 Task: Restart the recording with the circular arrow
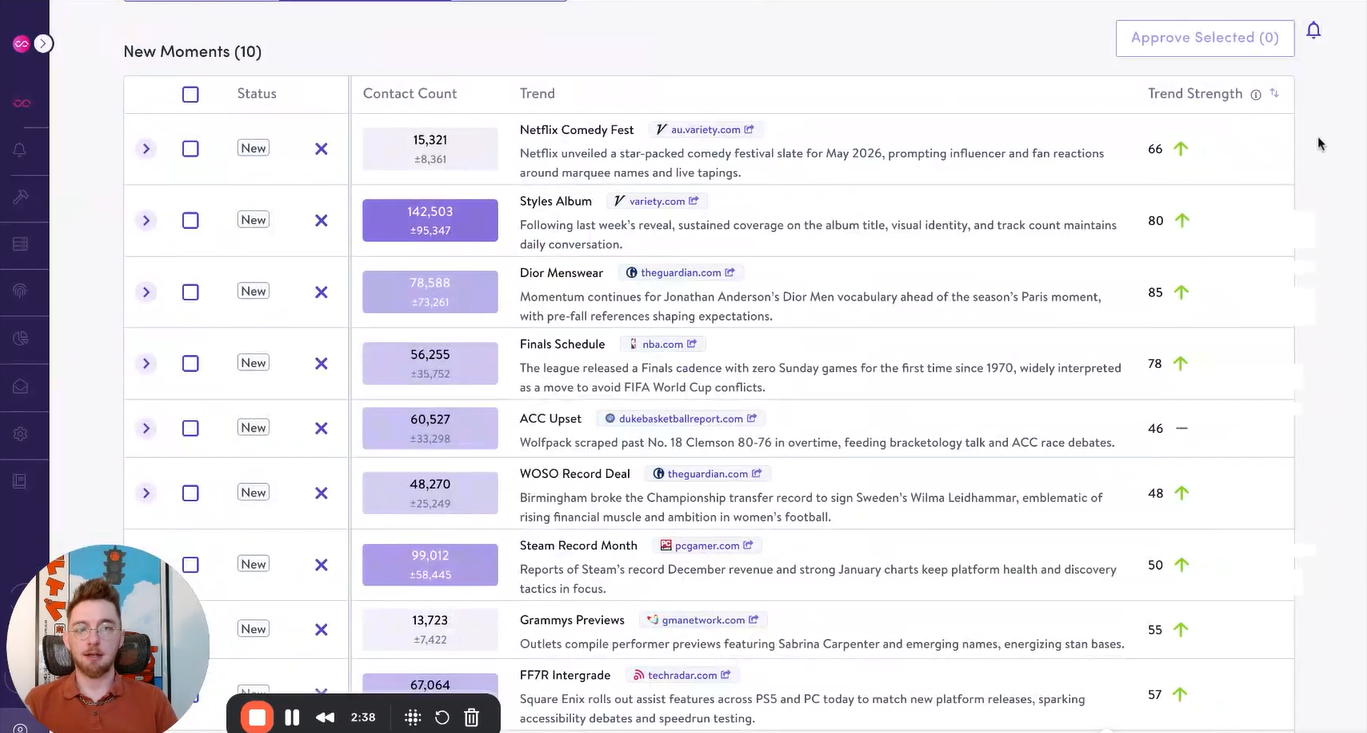click(x=442, y=717)
